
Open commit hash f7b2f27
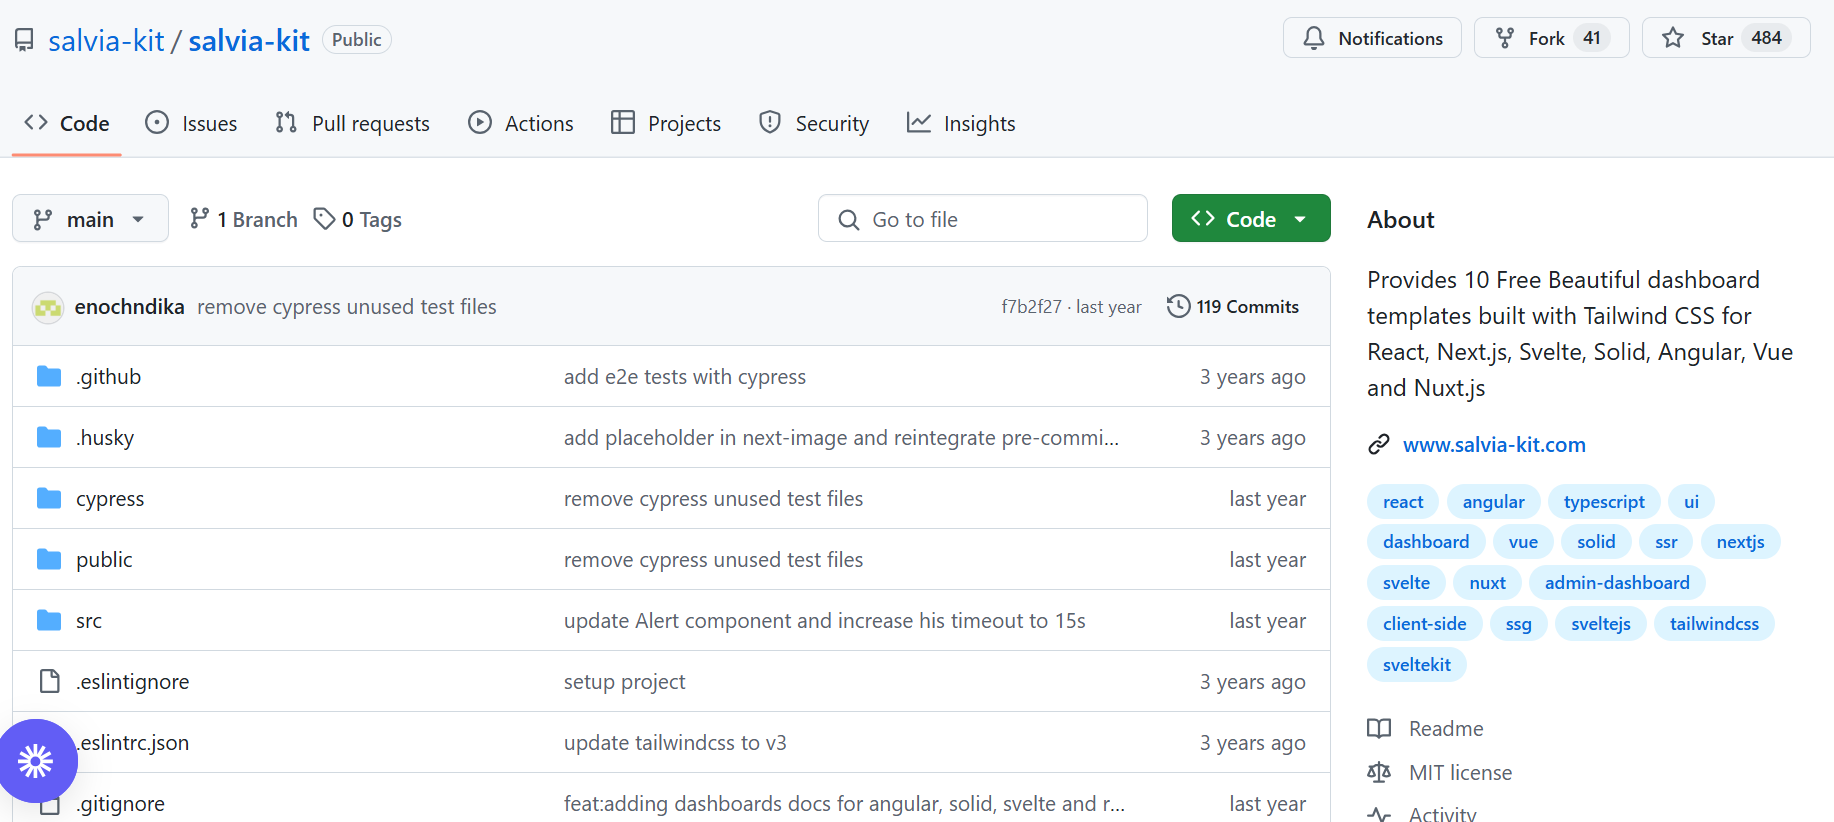[x=1031, y=307]
